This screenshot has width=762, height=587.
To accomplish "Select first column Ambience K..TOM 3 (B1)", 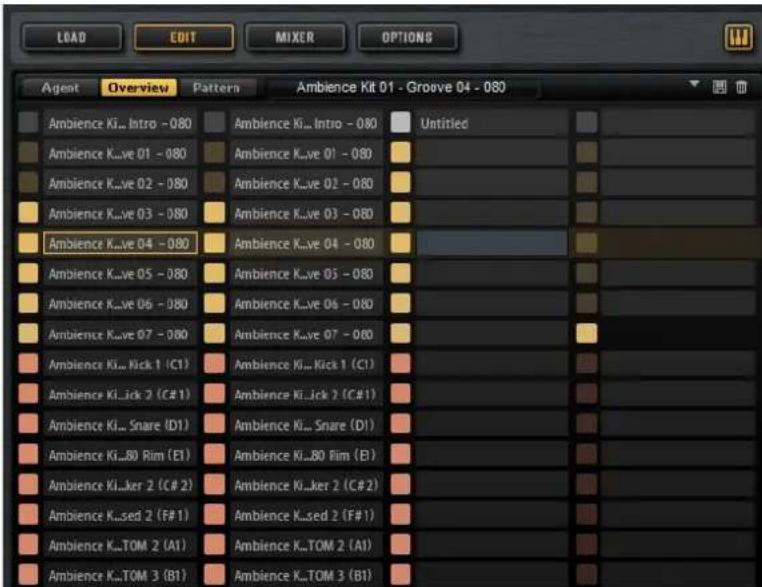I will click(120, 575).
